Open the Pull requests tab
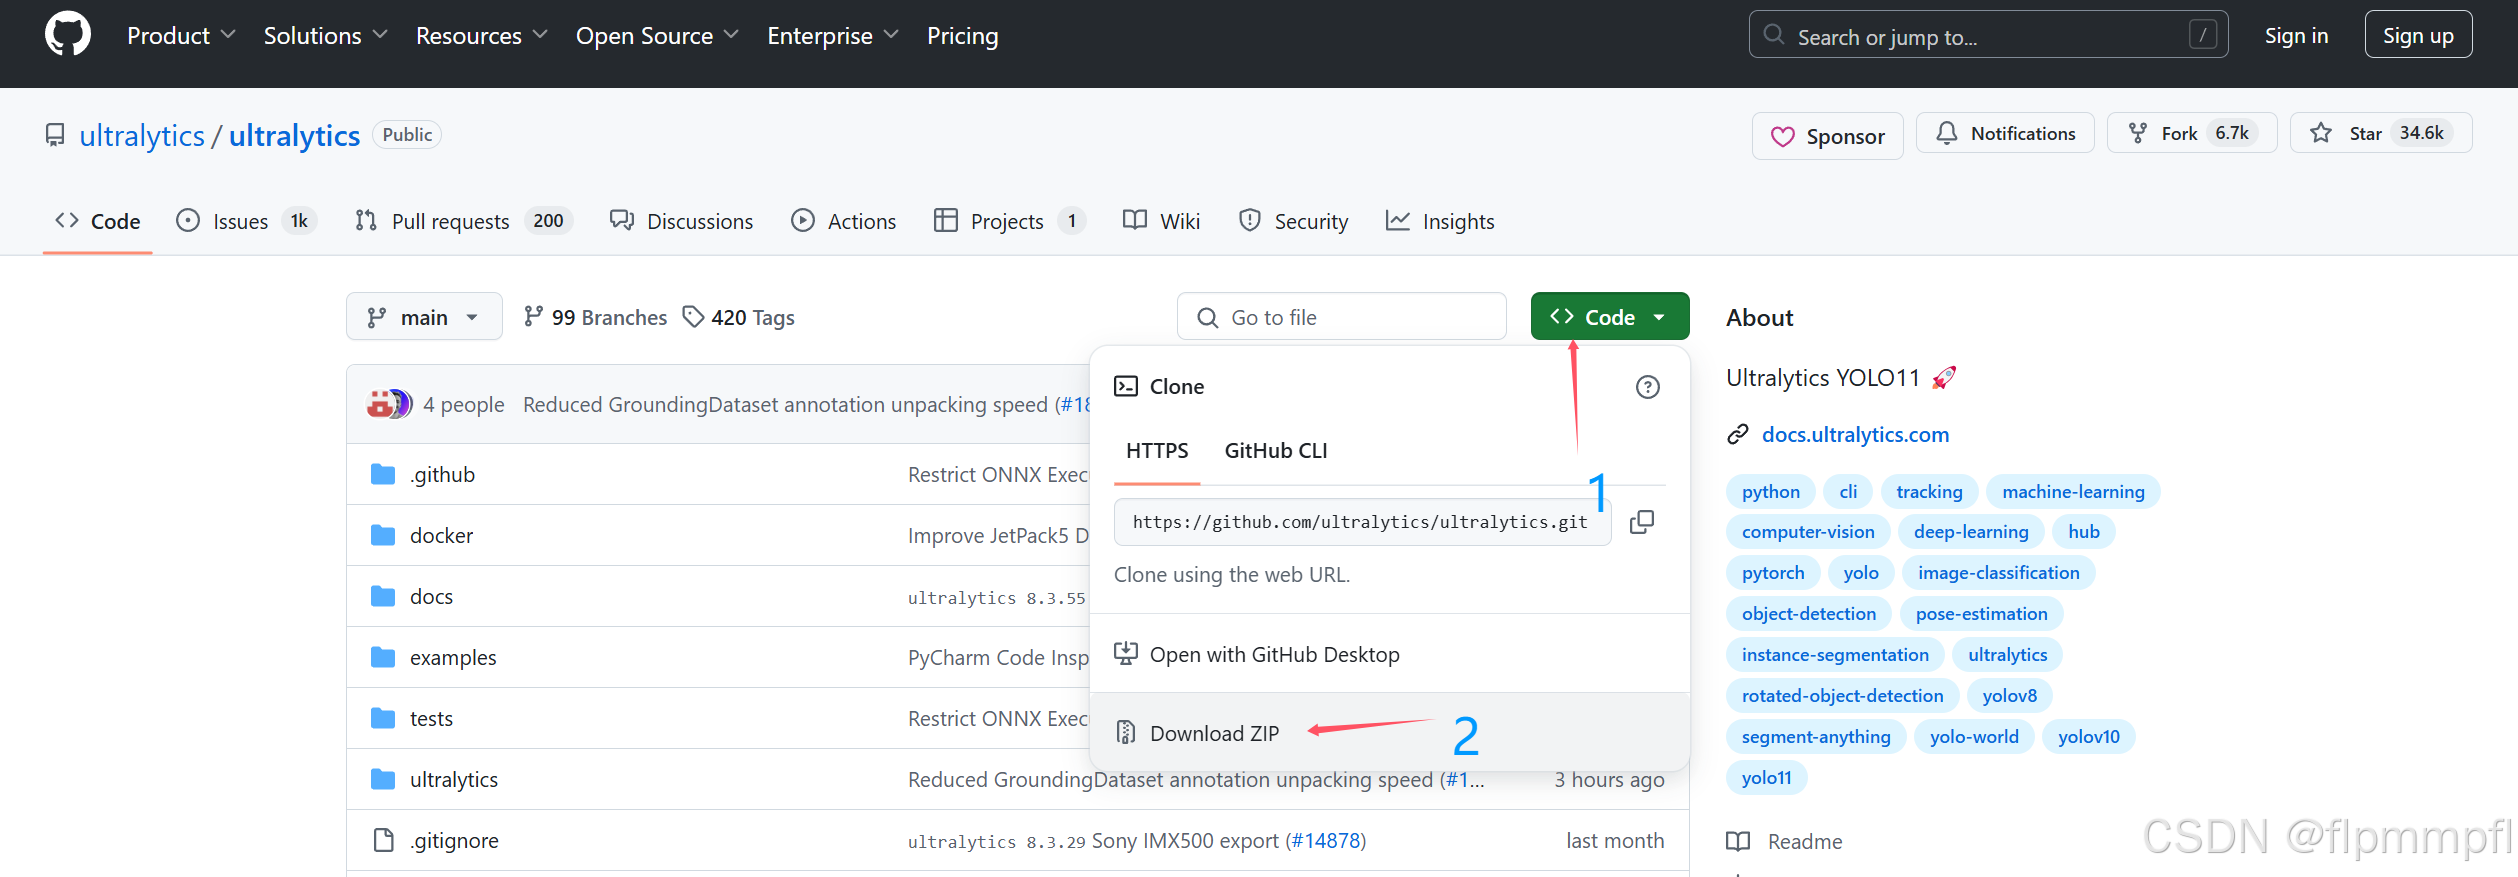Screen dimensions: 2518x877 (464, 221)
